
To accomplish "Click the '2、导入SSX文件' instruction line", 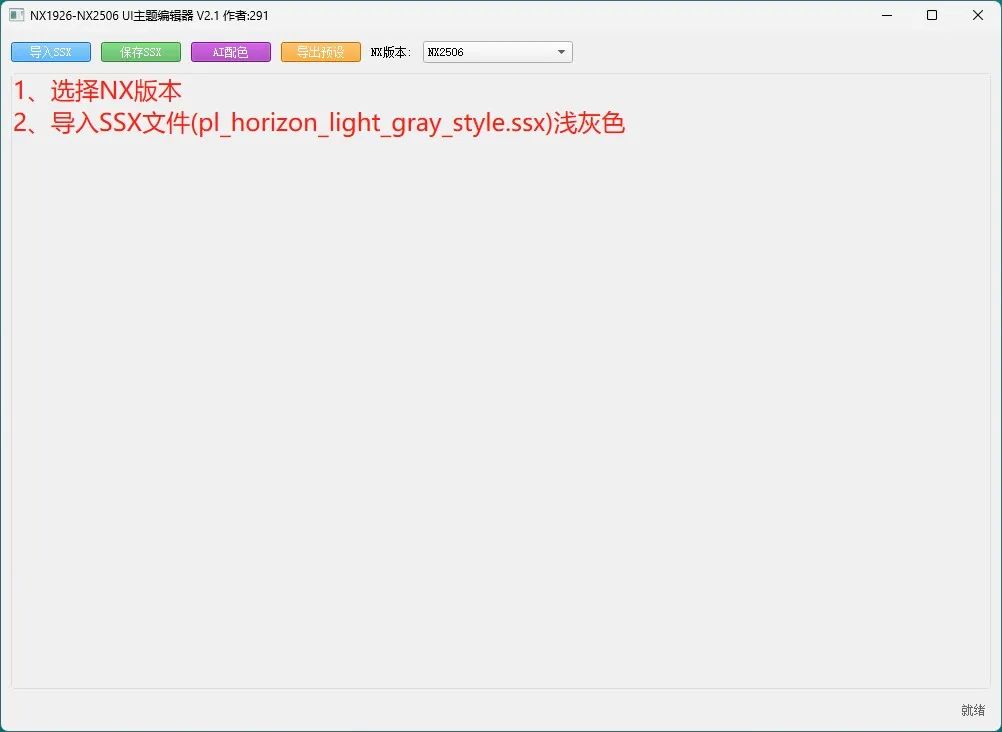I will pos(319,123).
